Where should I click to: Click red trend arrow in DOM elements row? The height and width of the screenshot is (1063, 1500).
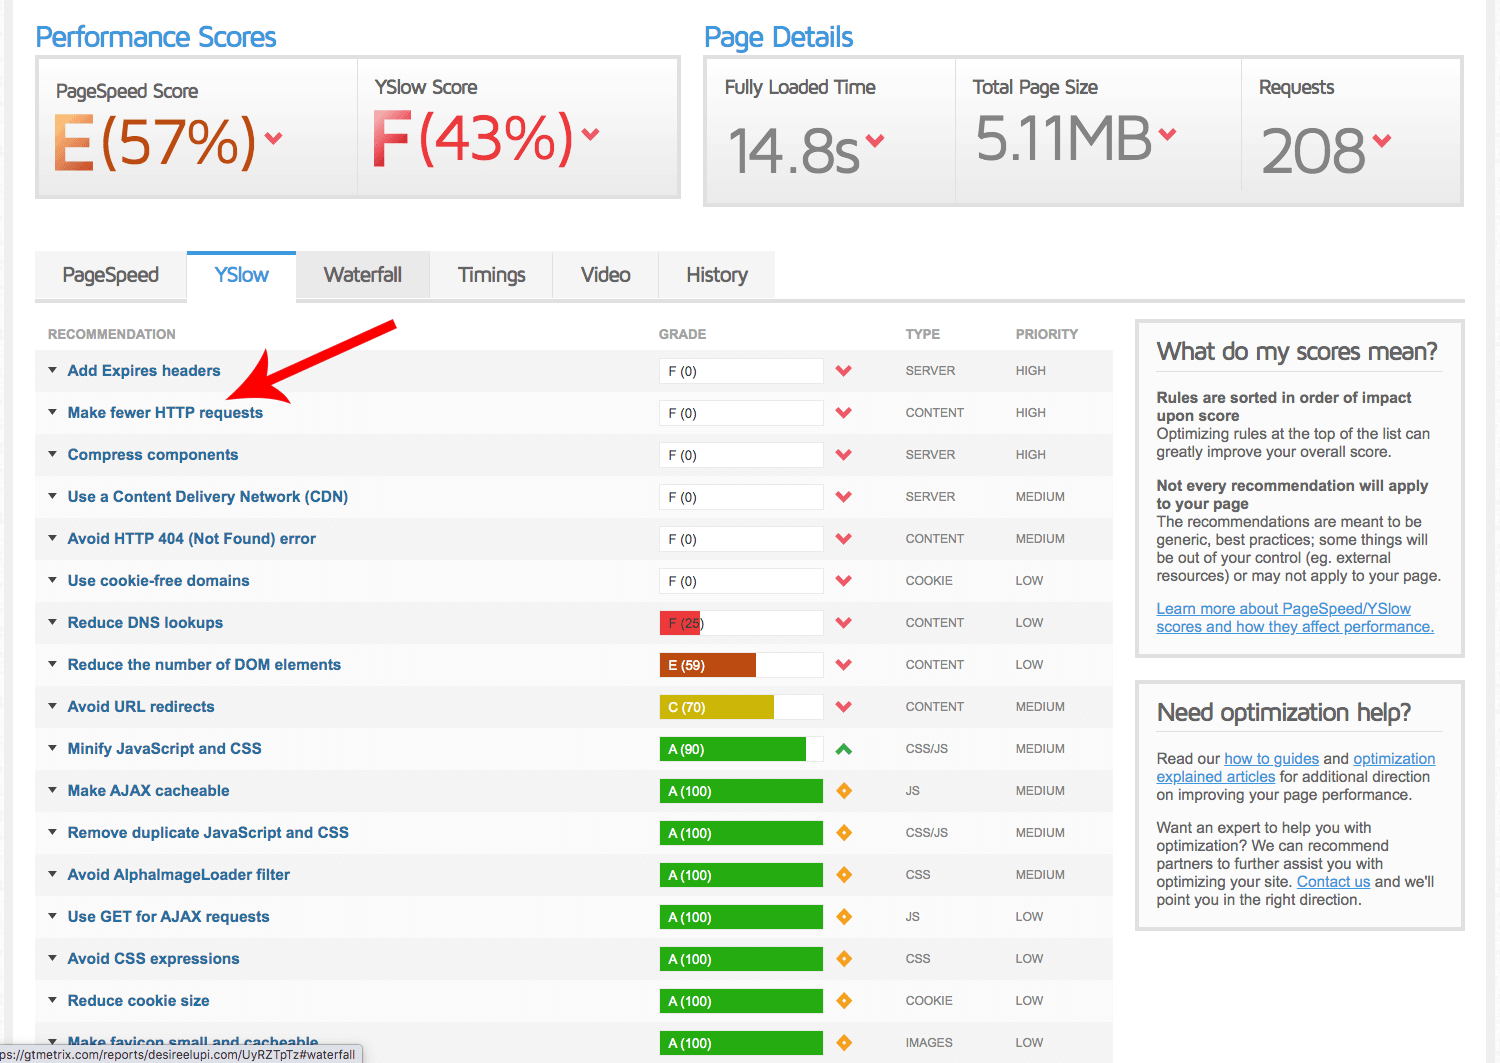(844, 665)
